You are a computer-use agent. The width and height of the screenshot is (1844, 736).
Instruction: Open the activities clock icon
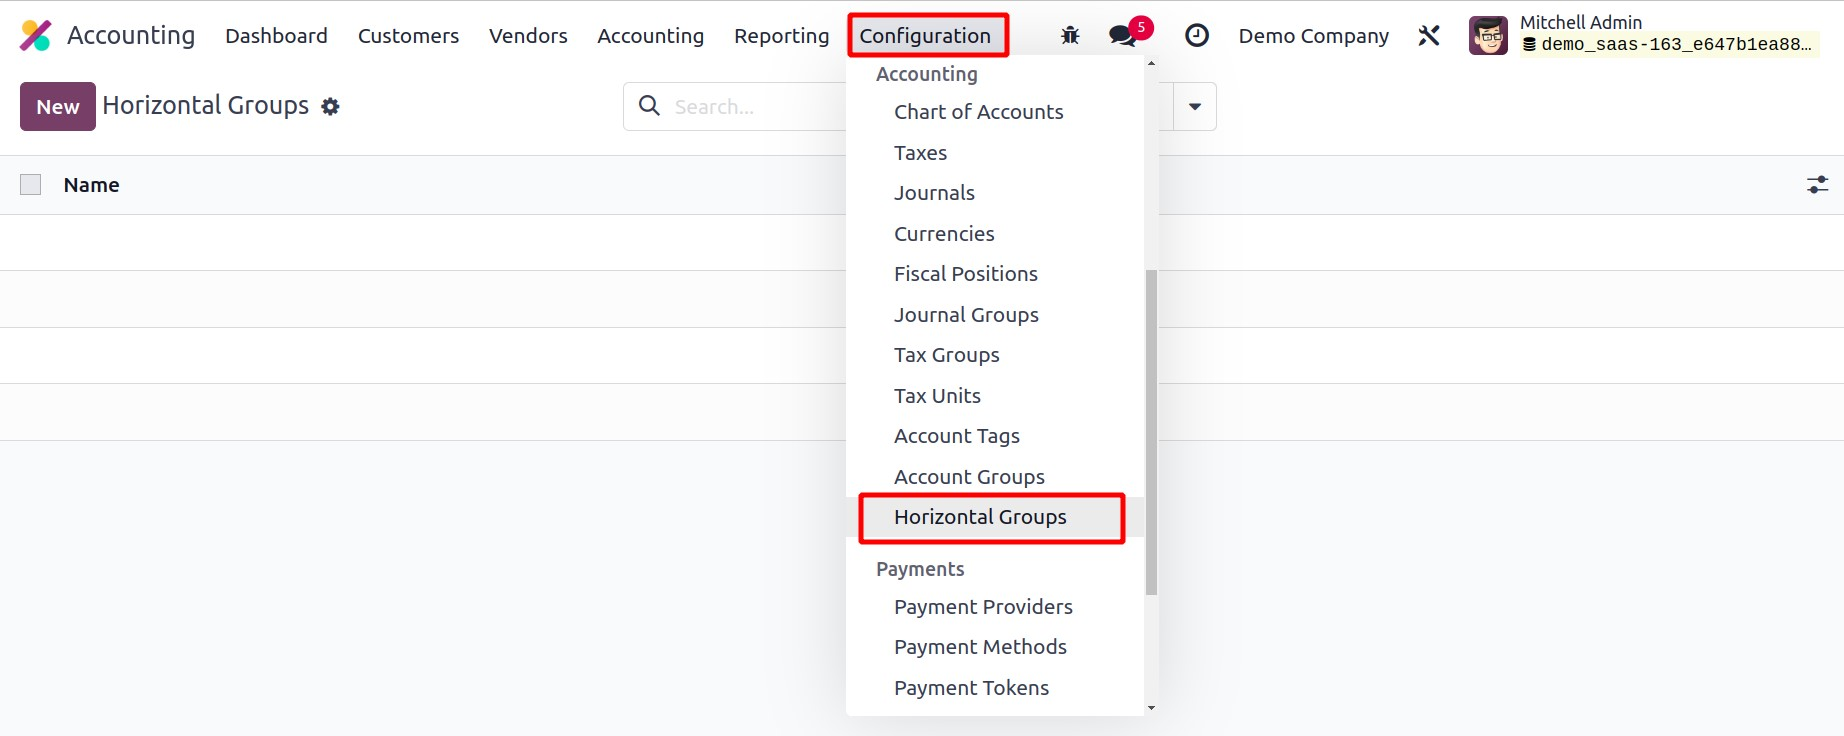coord(1196,36)
